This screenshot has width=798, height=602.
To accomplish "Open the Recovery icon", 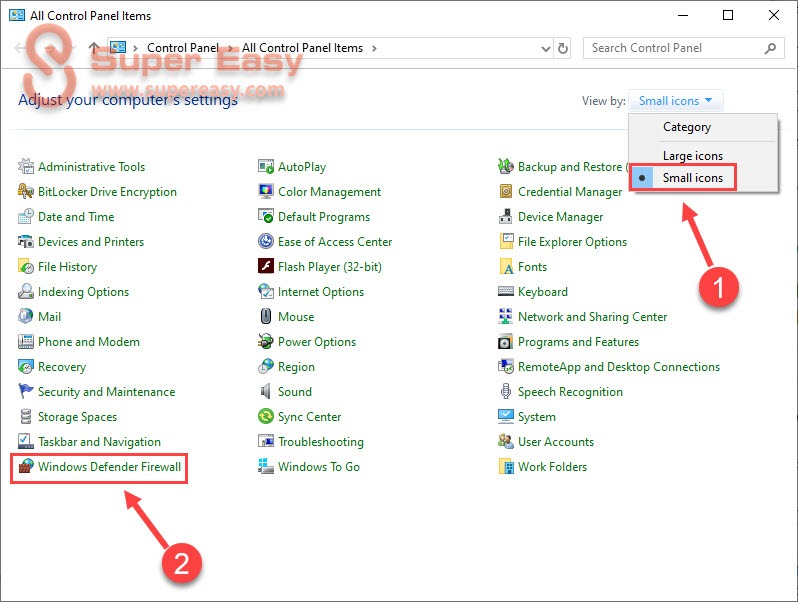I will [x=26, y=366].
